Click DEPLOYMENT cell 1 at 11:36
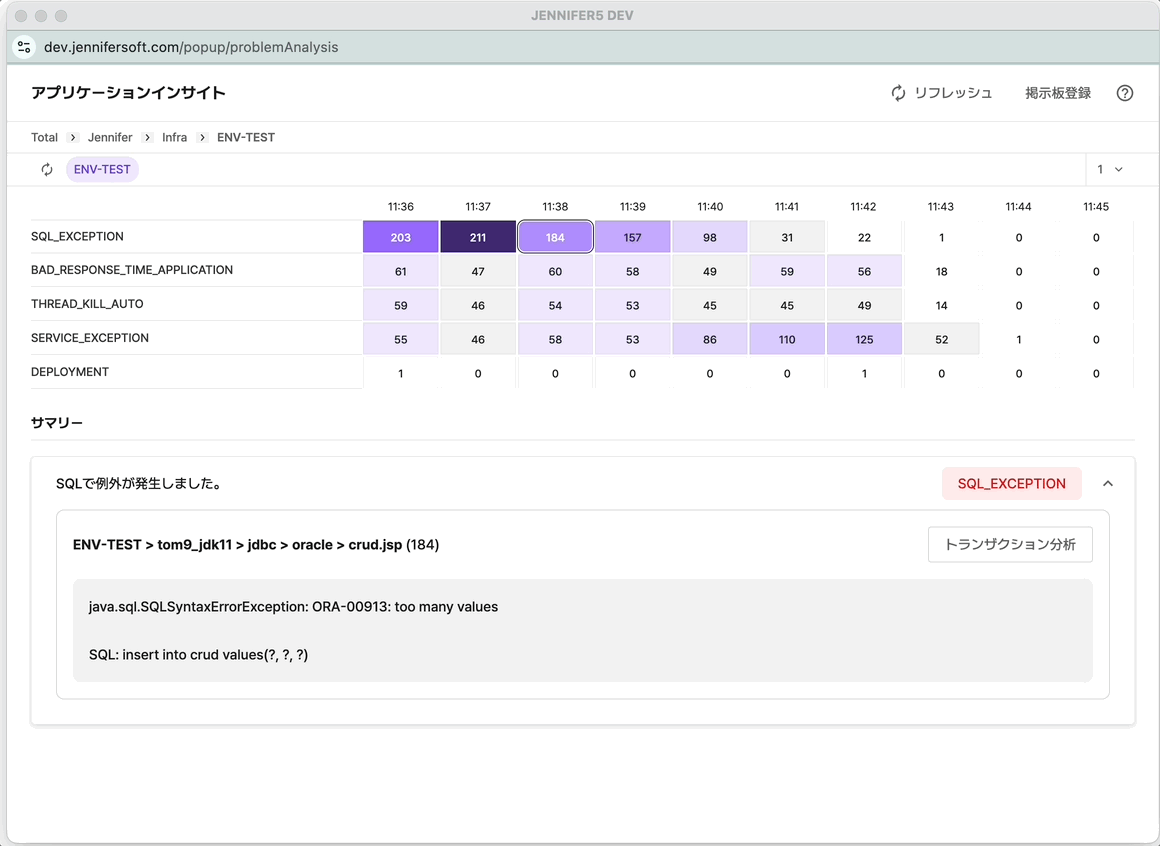This screenshot has height=846, width=1160. coord(401,373)
